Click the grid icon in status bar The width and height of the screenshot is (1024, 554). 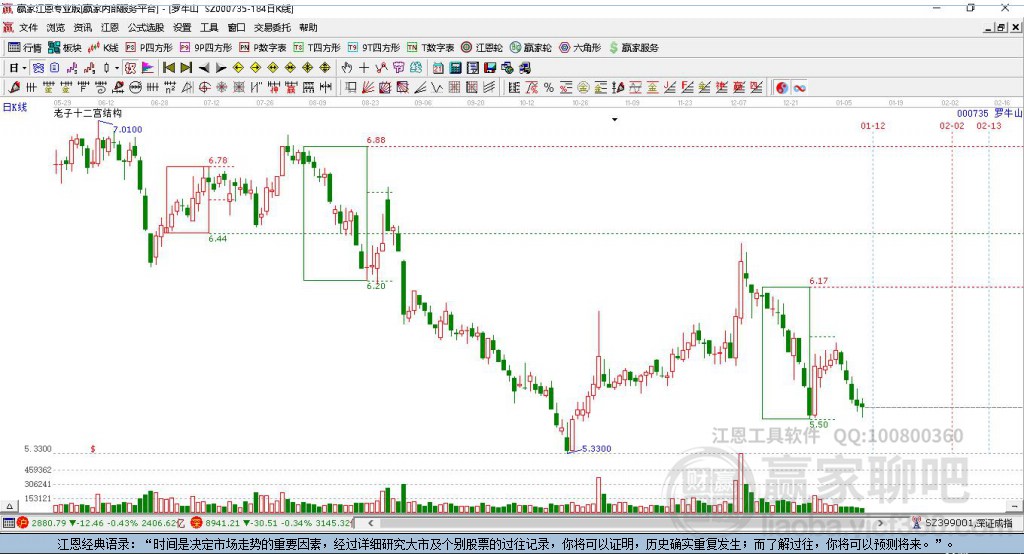coord(8,523)
